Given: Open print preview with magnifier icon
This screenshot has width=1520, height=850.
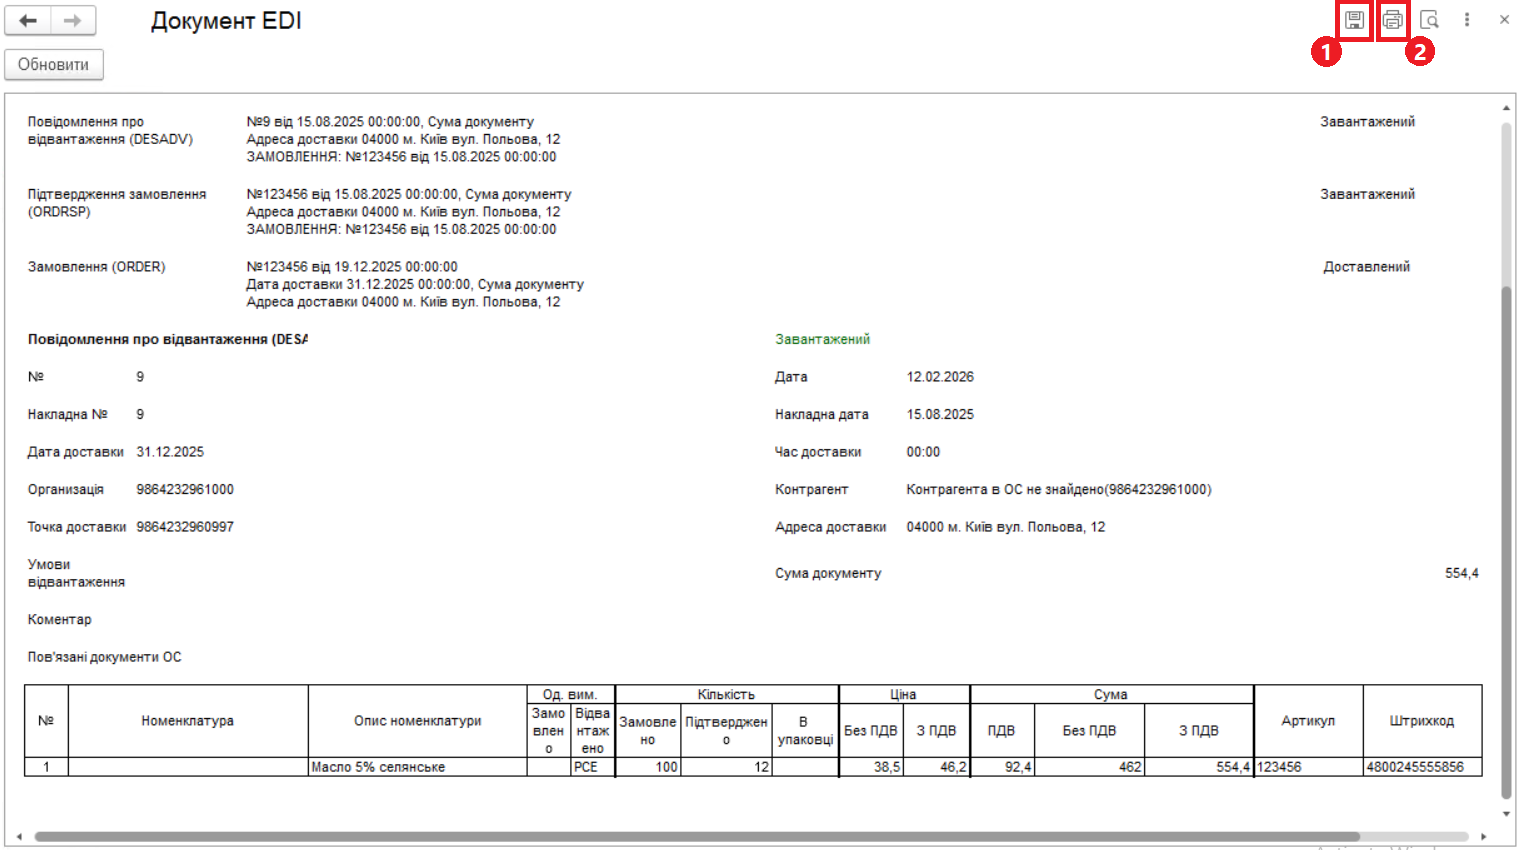Looking at the screenshot, I should tap(1430, 20).
